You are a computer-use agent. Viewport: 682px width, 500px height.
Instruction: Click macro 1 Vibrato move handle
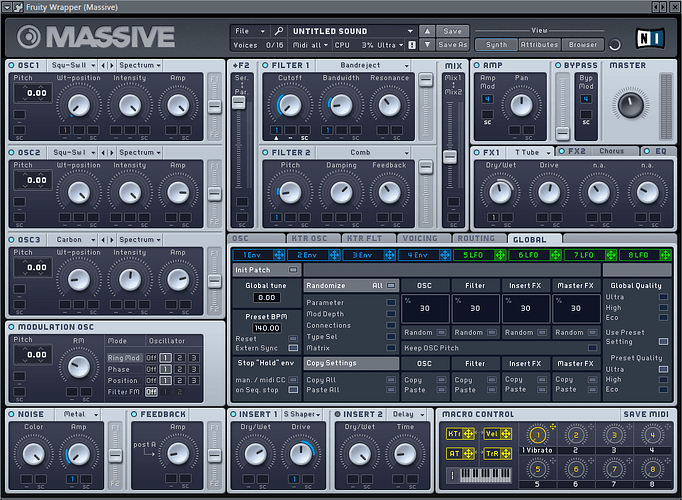pos(553,427)
